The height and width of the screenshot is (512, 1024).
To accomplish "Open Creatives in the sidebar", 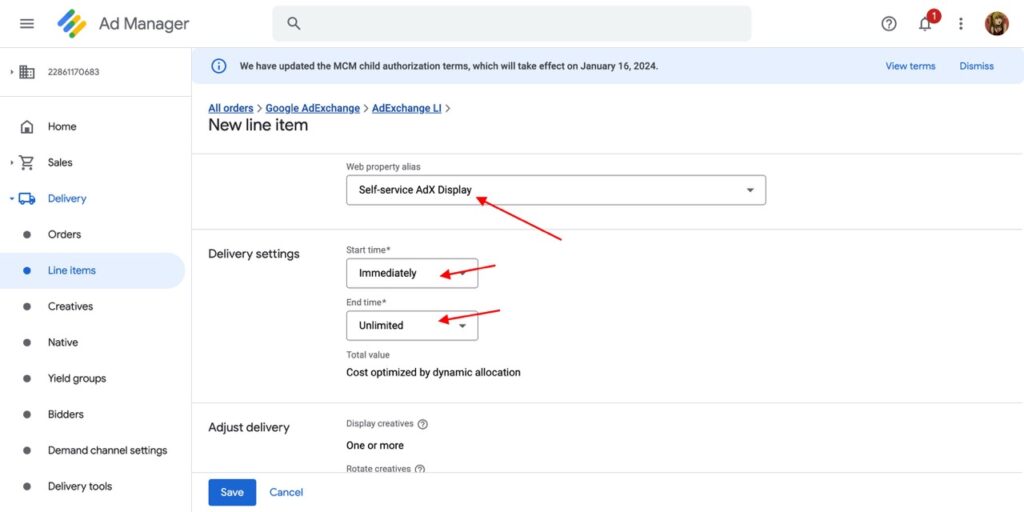I will pos(70,306).
